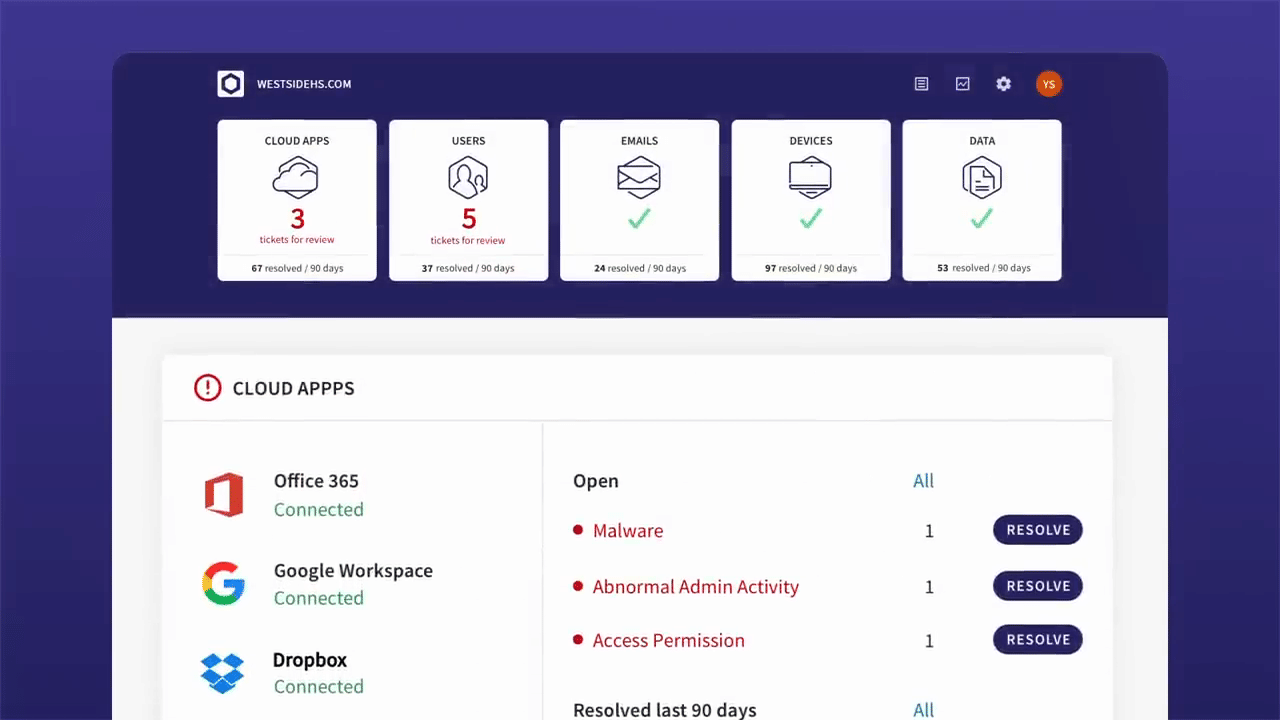Image resolution: width=1280 pixels, height=720 pixels.
Task: Select the USERS card title
Action: (468, 141)
